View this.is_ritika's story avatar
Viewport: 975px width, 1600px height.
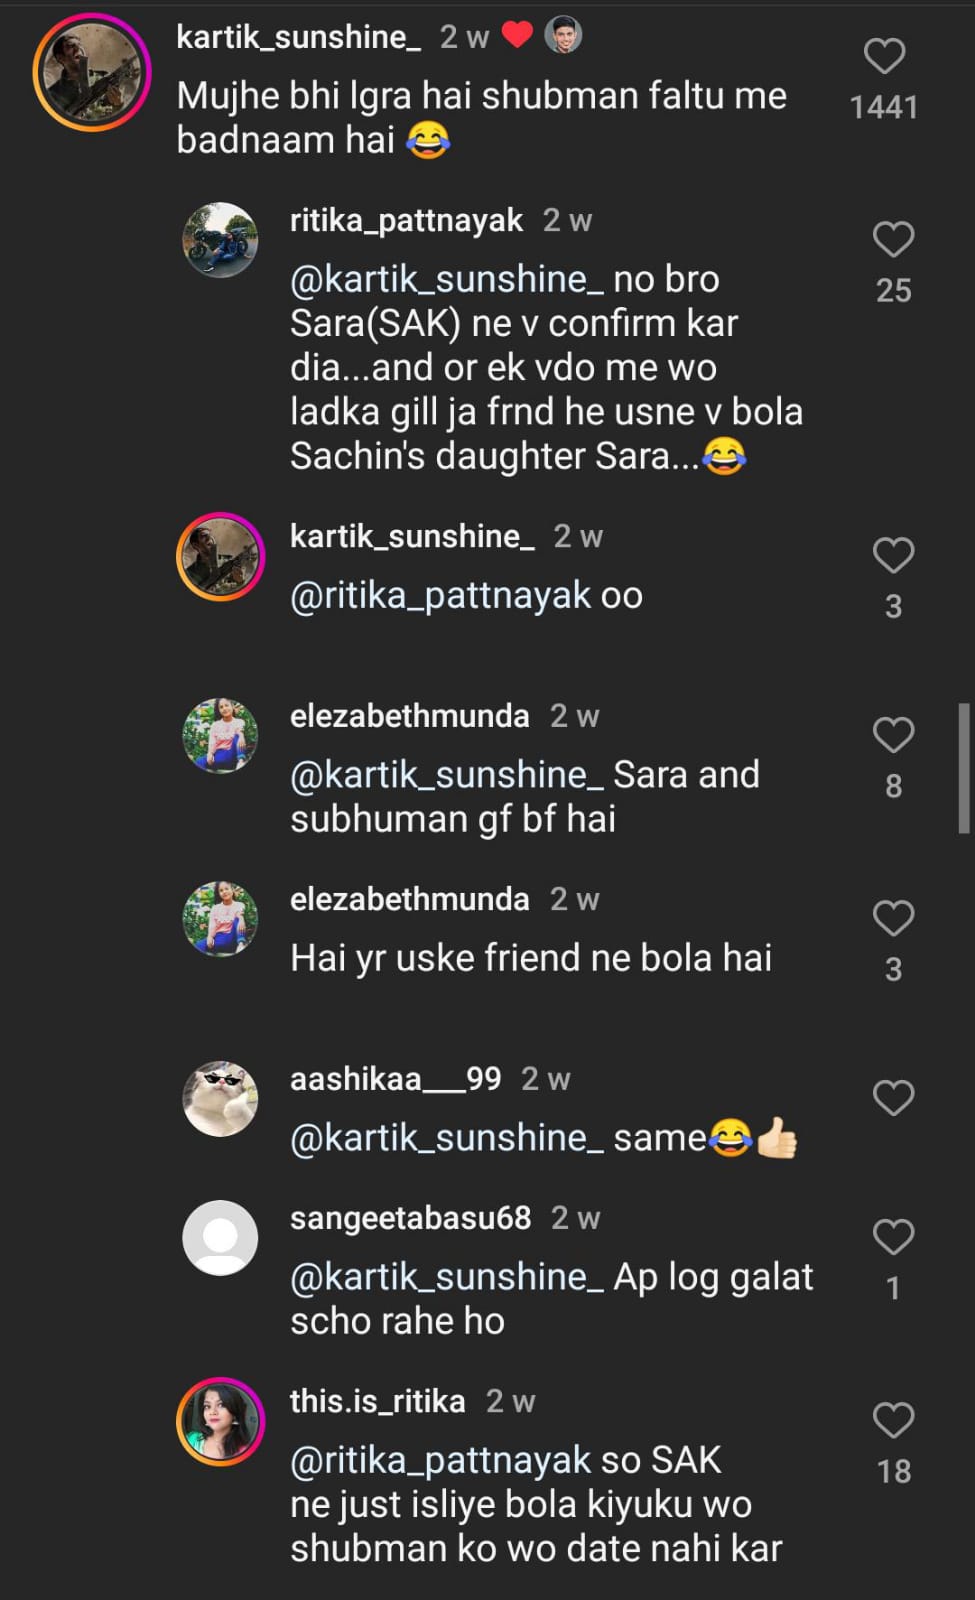pos(220,1421)
